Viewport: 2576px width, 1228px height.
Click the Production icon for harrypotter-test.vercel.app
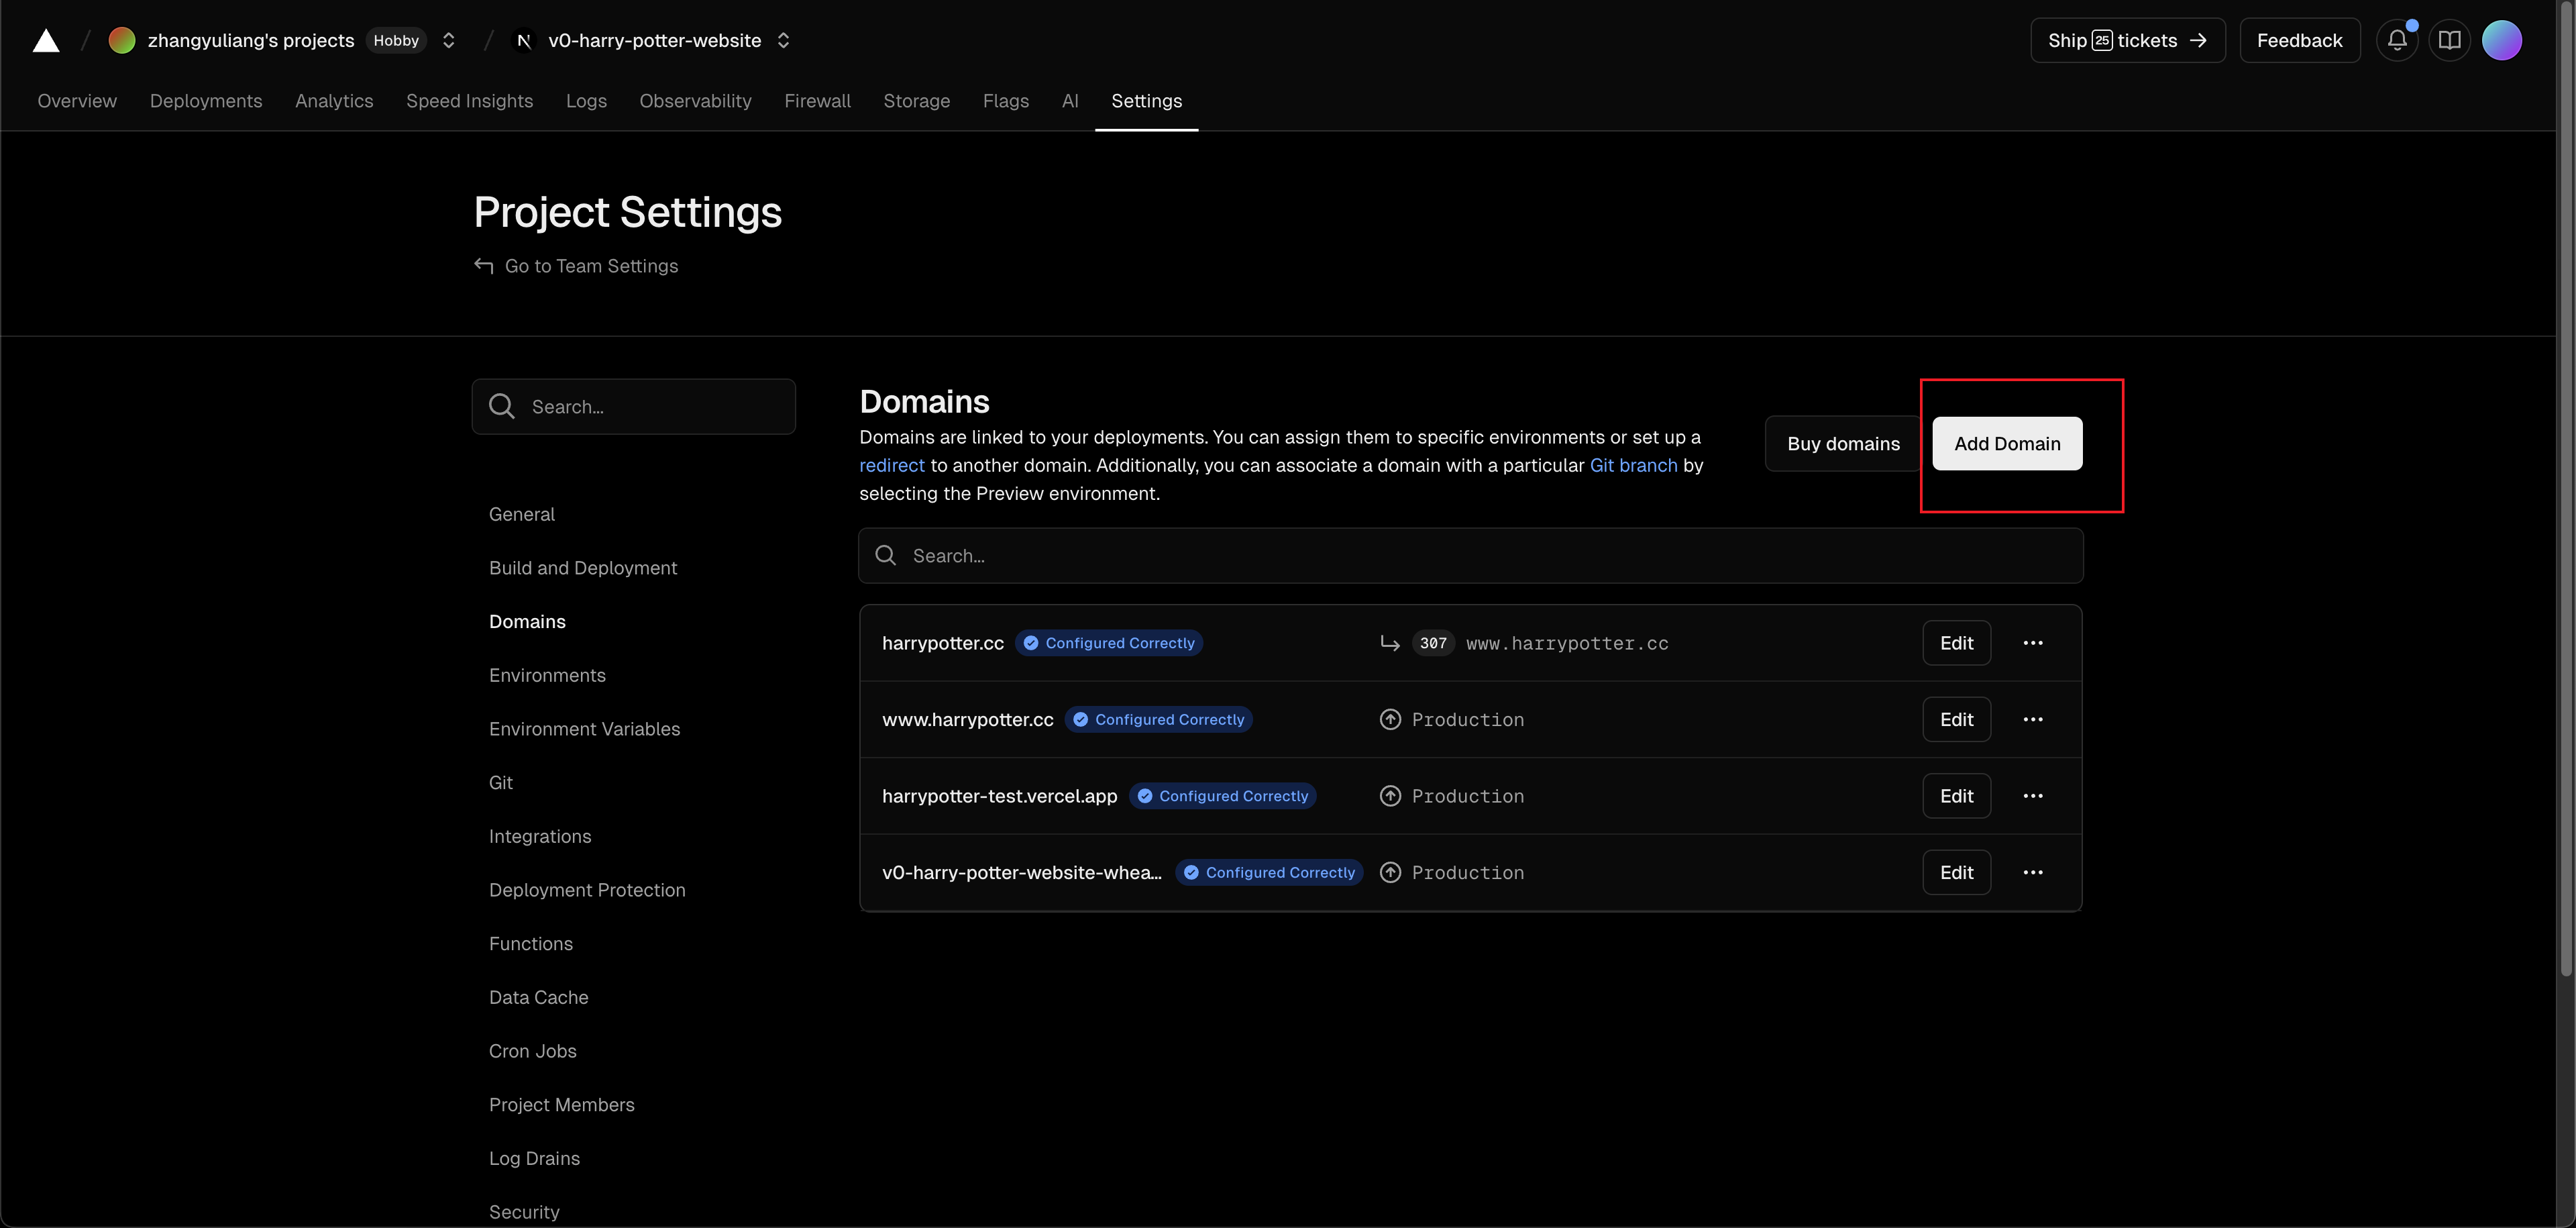1390,796
